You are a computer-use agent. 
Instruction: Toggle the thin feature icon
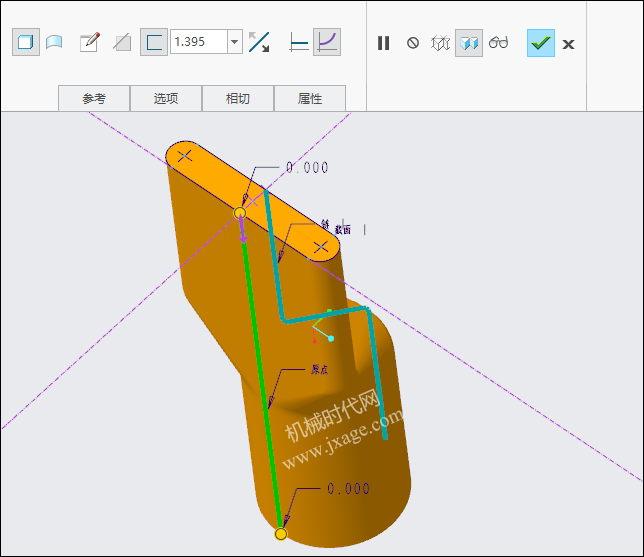coord(154,42)
